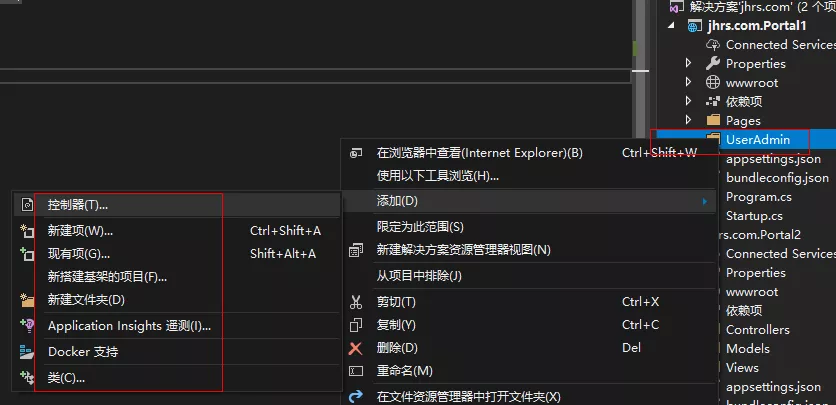The image size is (836, 405).
Task: Click the folder icon beside 新建文件夹(D)
Action: 27,300
